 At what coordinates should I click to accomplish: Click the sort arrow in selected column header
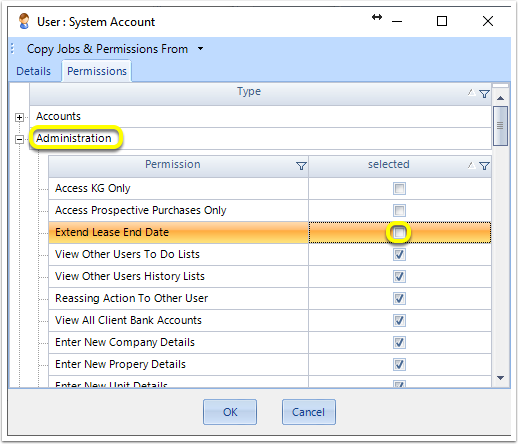[471, 165]
